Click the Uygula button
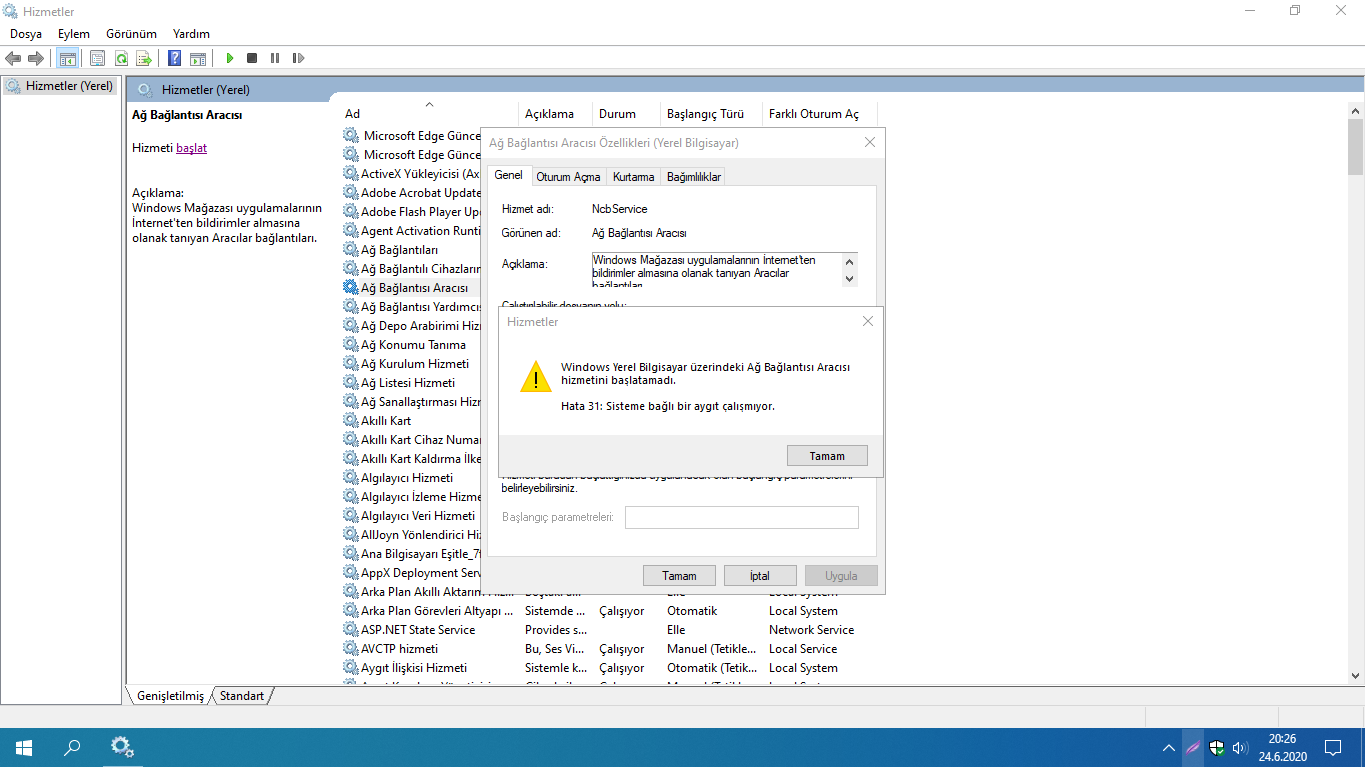 click(x=841, y=576)
